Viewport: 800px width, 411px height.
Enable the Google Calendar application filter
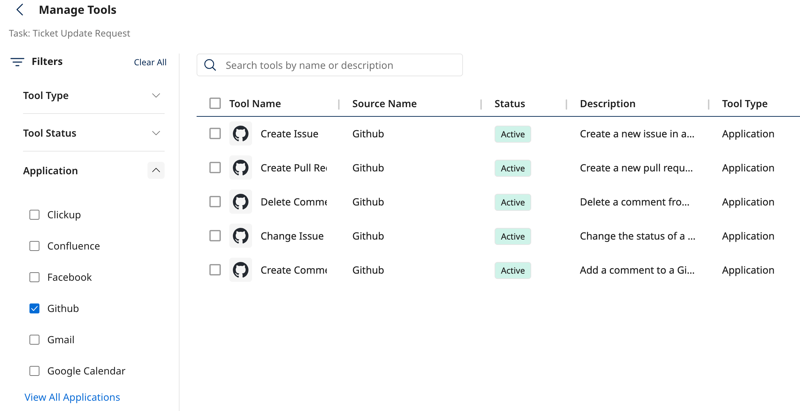point(34,371)
